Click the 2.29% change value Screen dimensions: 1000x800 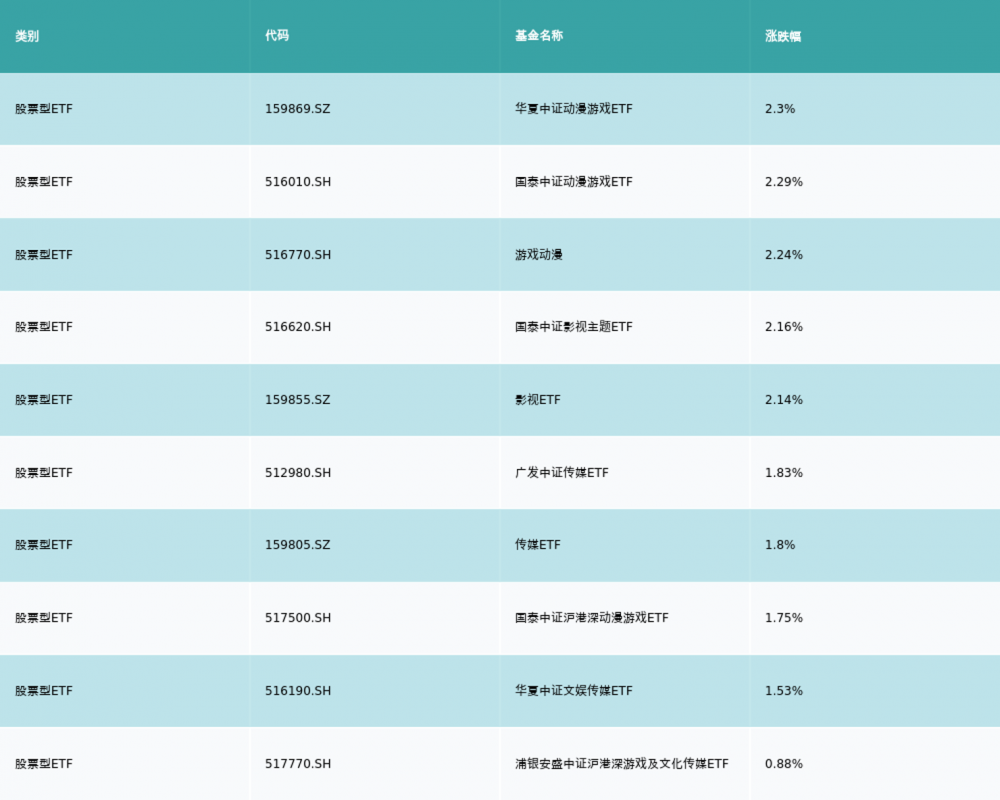(784, 182)
